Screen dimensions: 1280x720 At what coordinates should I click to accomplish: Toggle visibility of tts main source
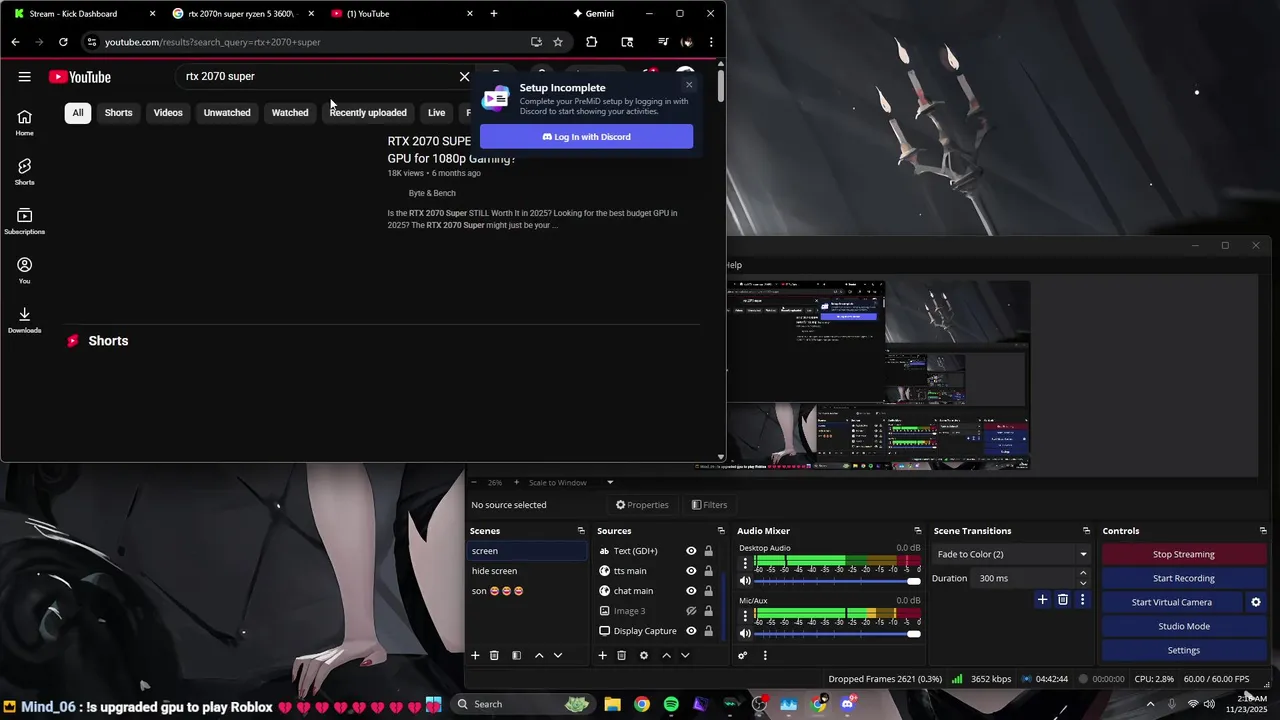[x=691, y=571]
